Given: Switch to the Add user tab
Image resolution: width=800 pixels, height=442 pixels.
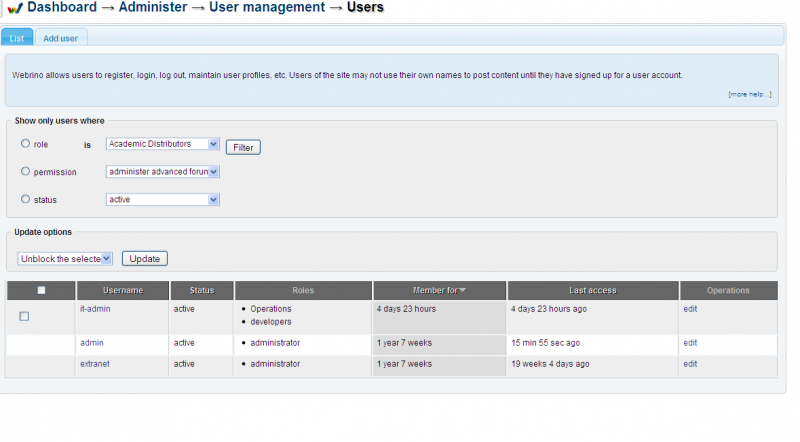Looking at the screenshot, I should (60, 38).
